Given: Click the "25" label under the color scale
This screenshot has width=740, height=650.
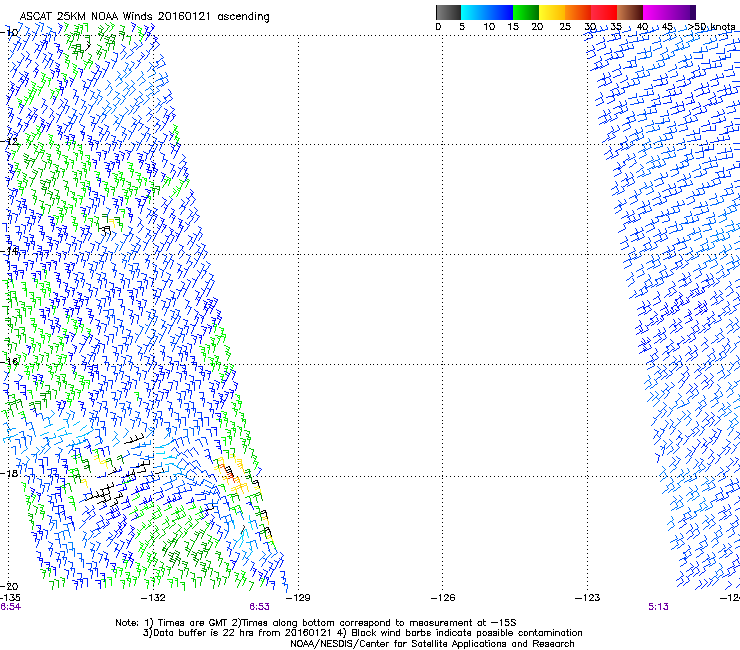Looking at the screenshot, I should pyautogui.click(x=565, y=27).
